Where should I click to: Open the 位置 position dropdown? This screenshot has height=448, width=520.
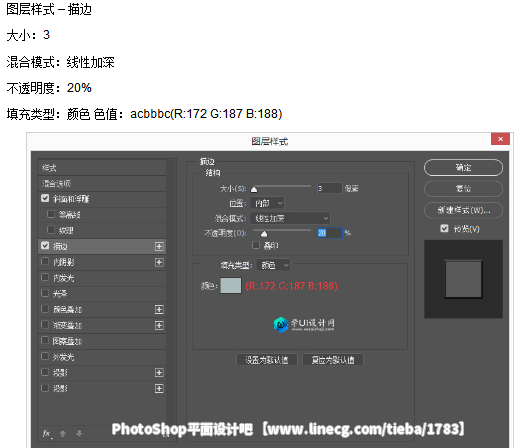267,203
